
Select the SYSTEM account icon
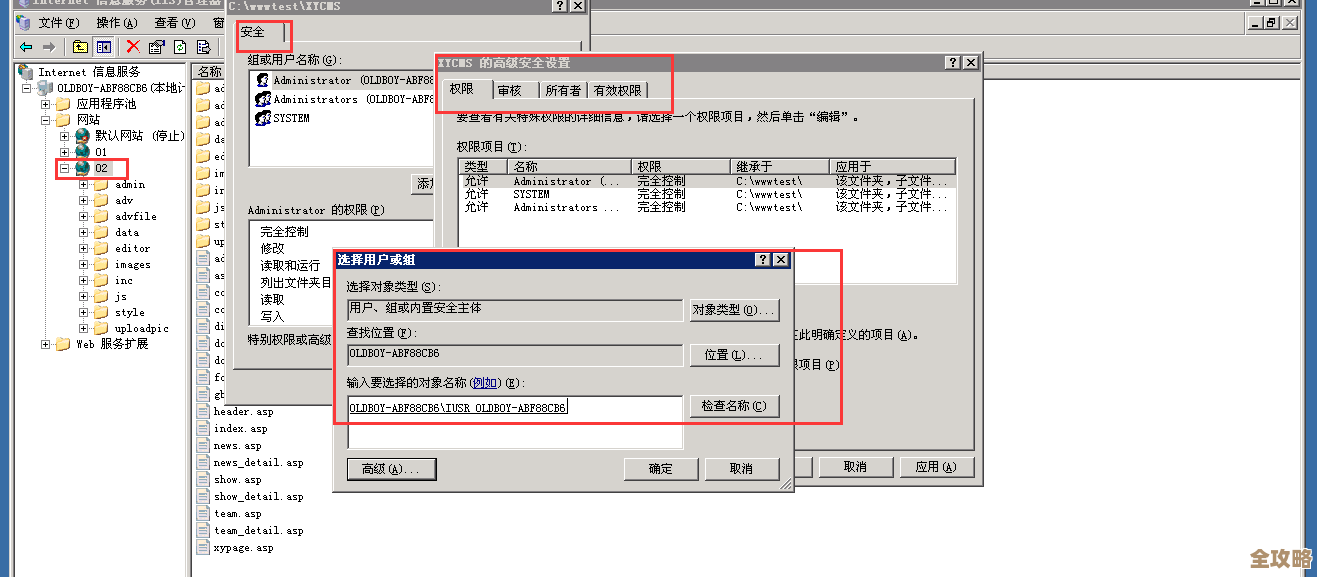262,118
